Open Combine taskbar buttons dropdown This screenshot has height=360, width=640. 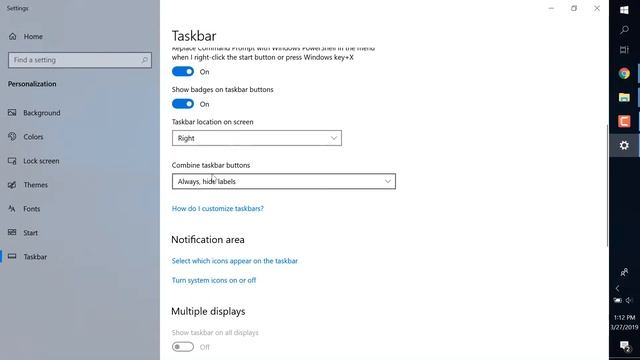click(x=284, y=181)
